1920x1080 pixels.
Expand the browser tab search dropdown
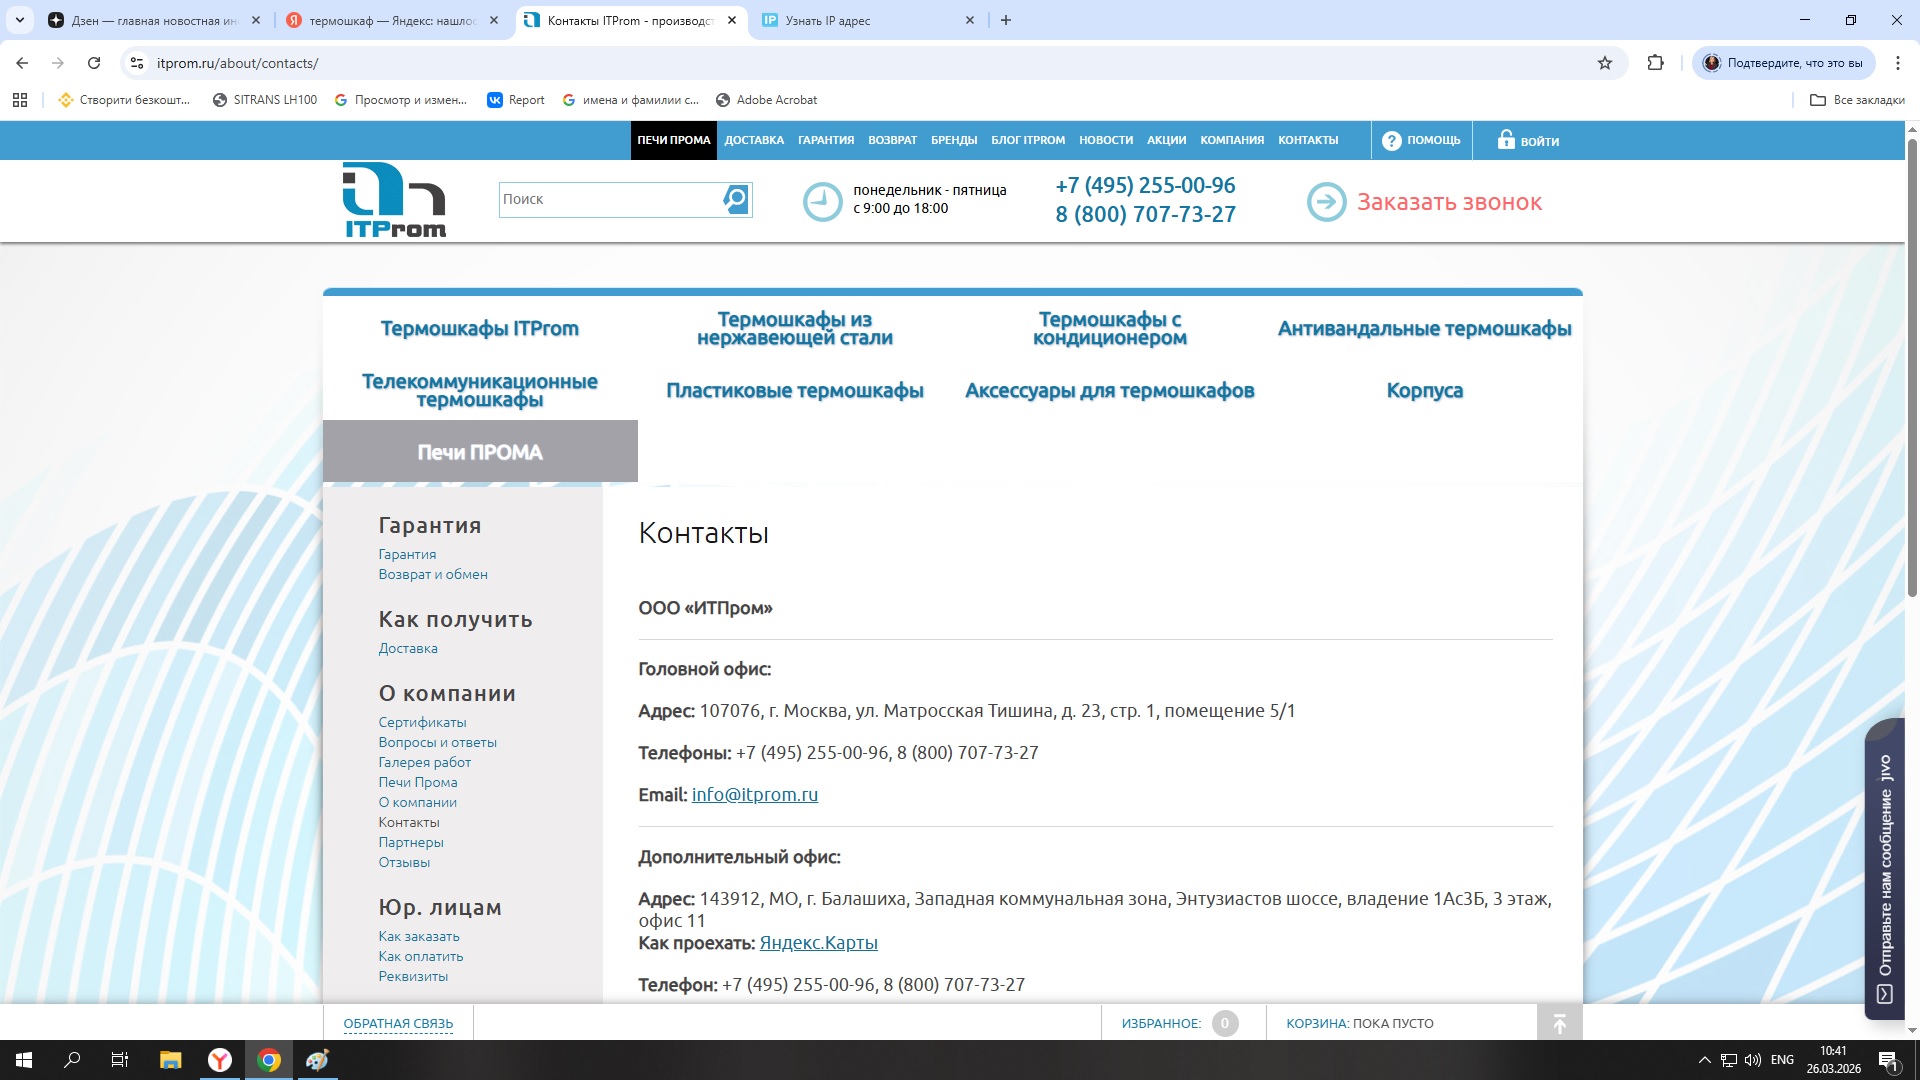[x=19, y=20]
